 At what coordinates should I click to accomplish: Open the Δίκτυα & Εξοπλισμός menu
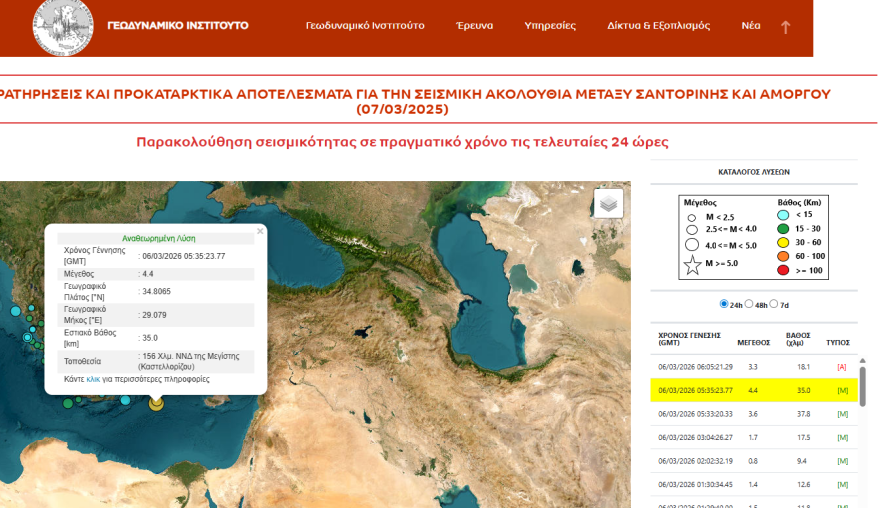coord(658,25)
